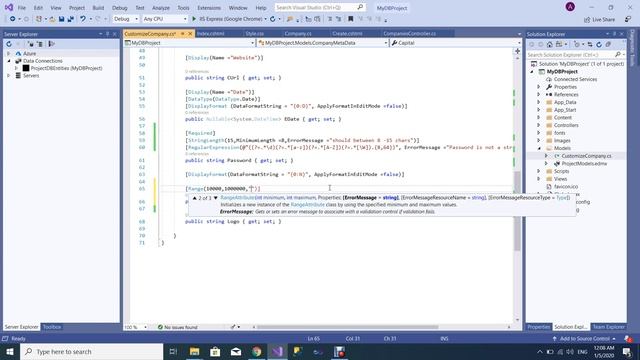Open the MyDBProject navigation dropdown
This screenshot has width=640, height=360.
pyautogui.click(x=190, y=43)
